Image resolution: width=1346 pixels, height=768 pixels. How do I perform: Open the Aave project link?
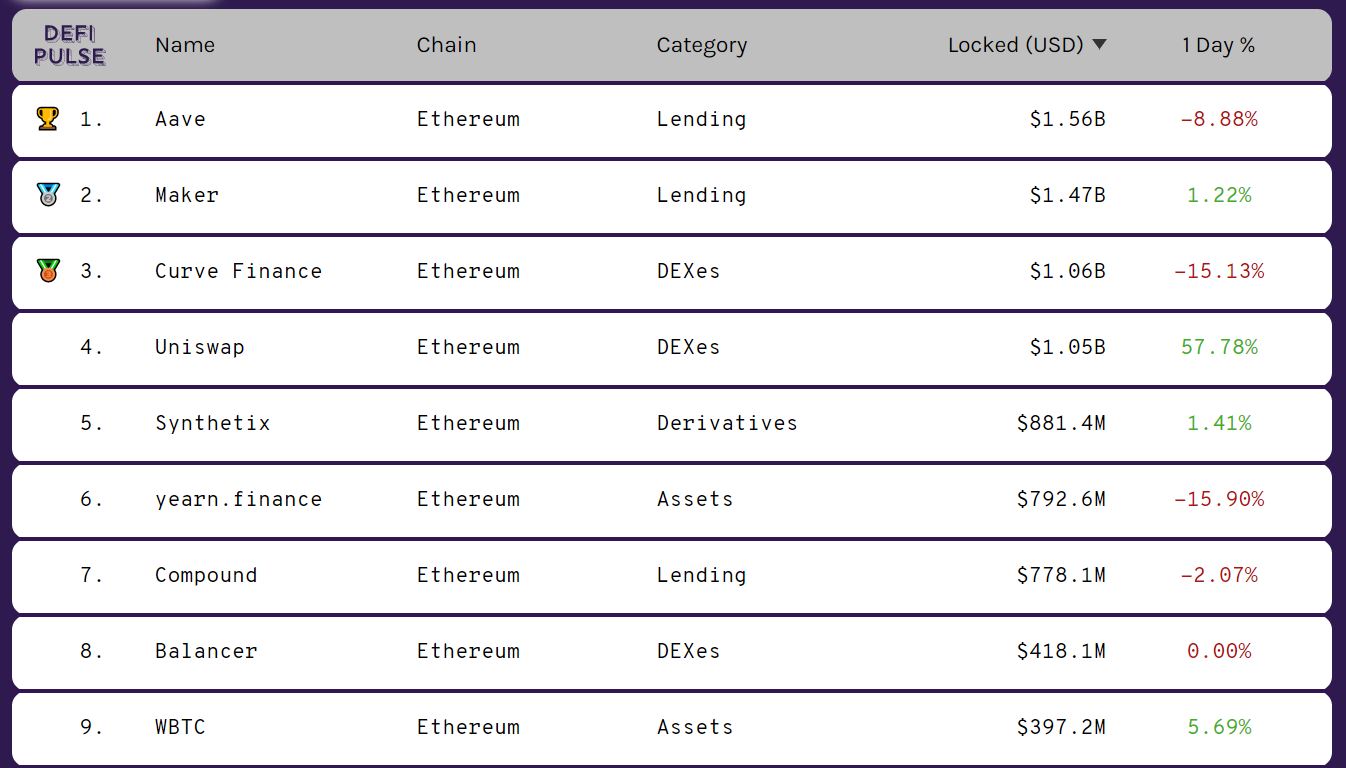180,119
